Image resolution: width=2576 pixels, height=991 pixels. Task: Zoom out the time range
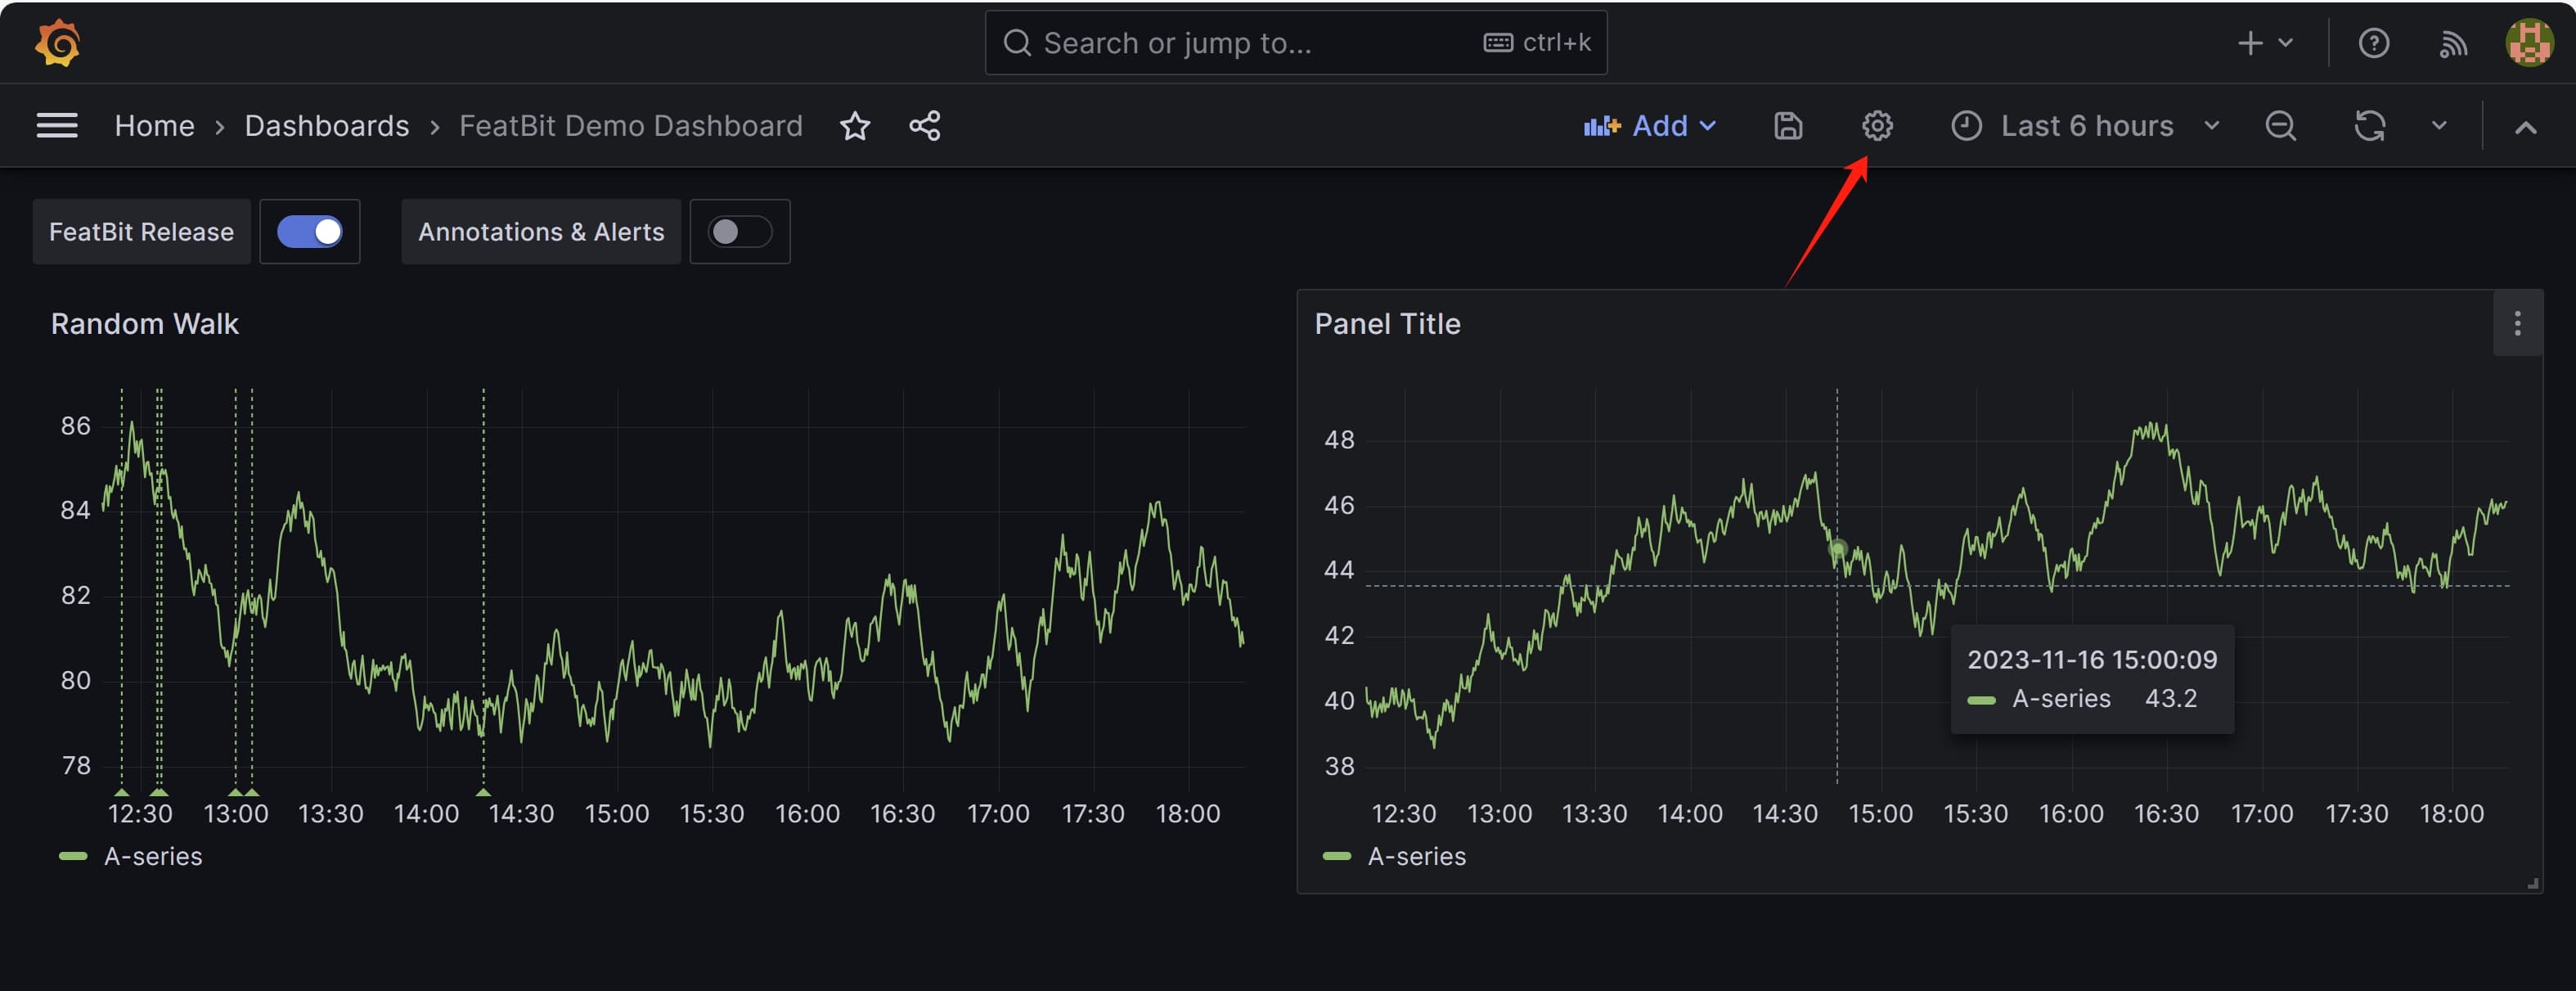(2280, 126)
